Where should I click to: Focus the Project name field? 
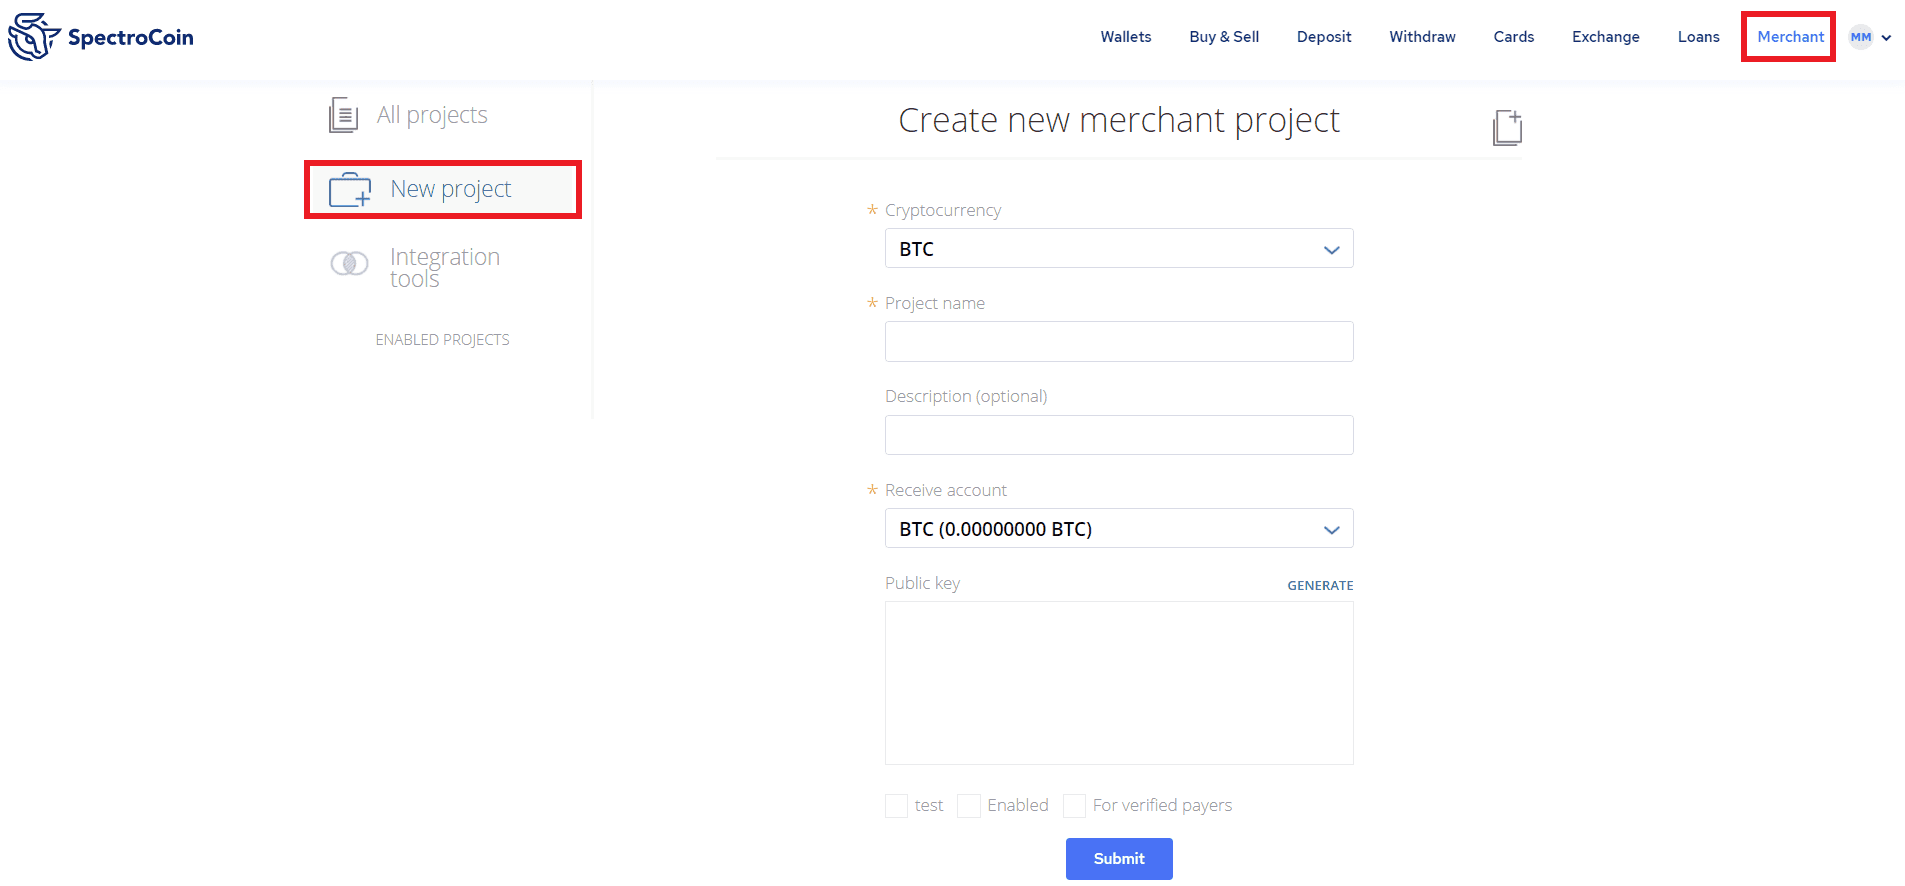(1119, 341)
